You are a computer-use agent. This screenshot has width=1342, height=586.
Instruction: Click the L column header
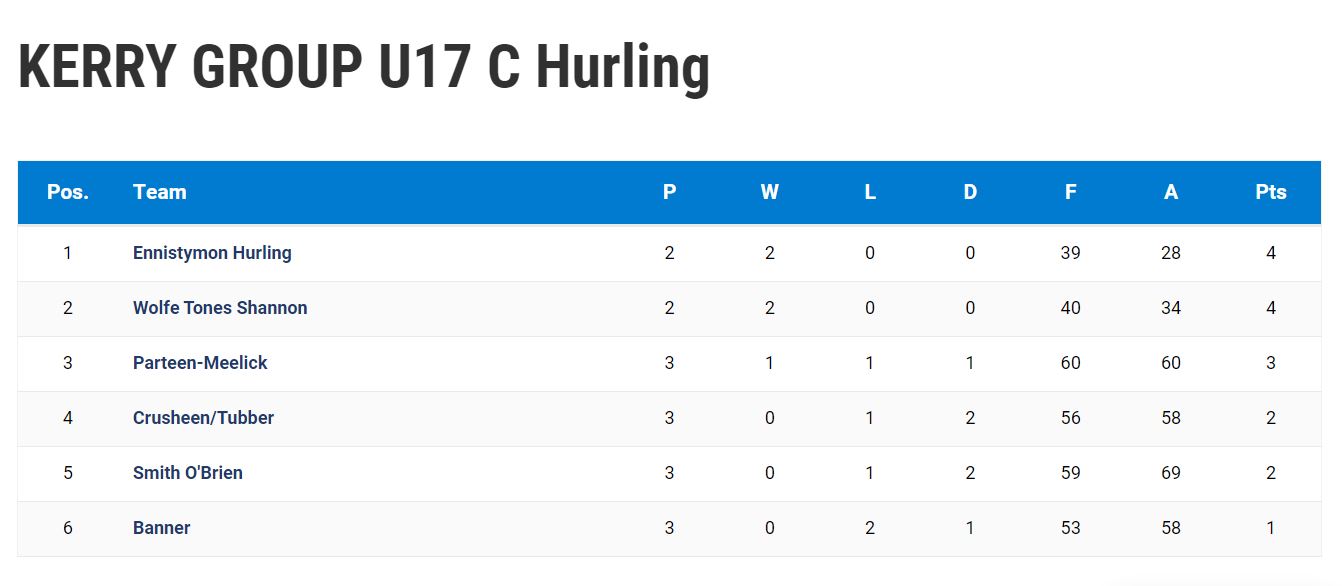point(870,192)
